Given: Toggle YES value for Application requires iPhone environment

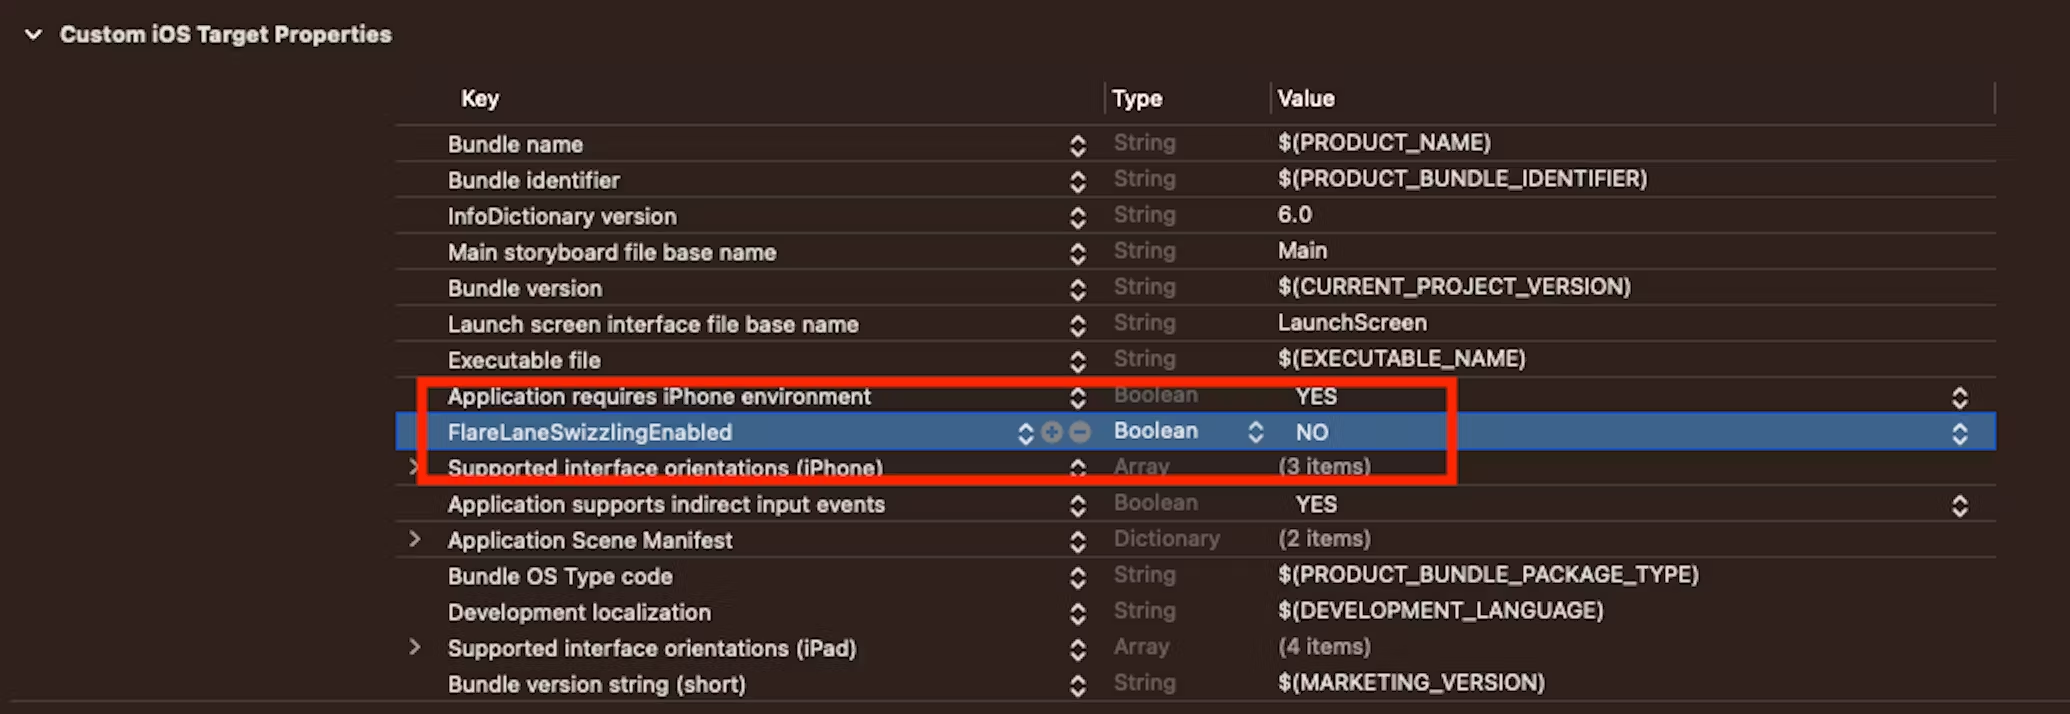Looking at the screenshot, I should (x=1959, y=397).
